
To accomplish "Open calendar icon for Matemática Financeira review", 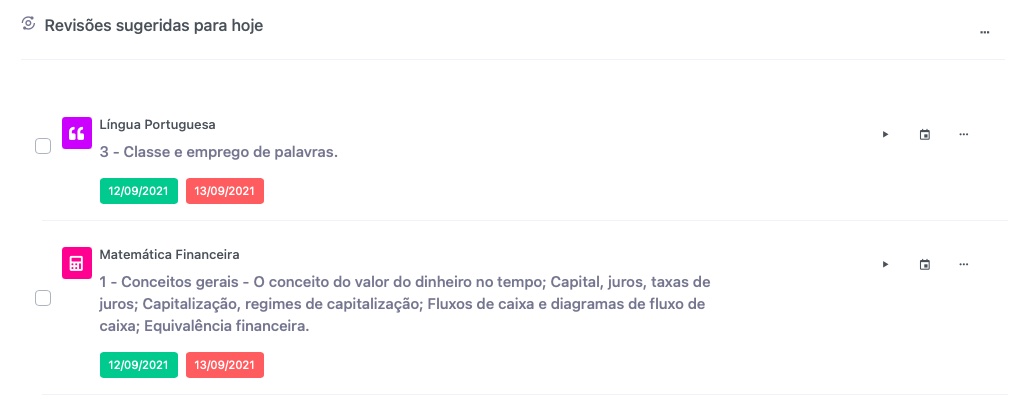I will (925, 264).
